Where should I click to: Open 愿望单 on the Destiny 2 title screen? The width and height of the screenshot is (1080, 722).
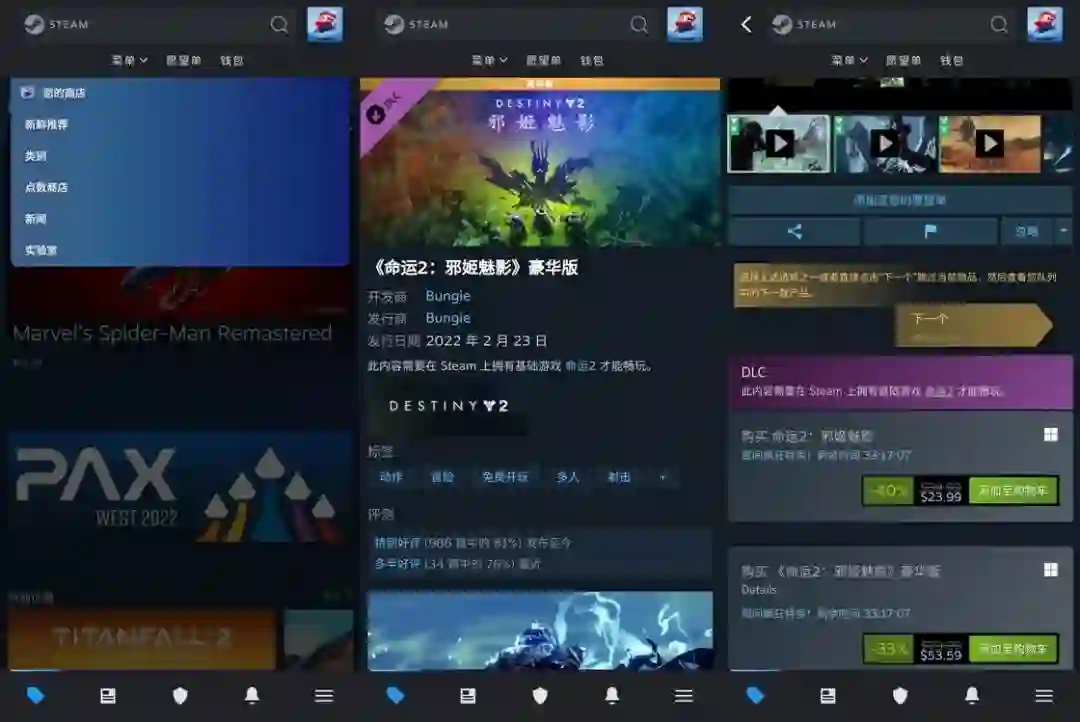543,61
